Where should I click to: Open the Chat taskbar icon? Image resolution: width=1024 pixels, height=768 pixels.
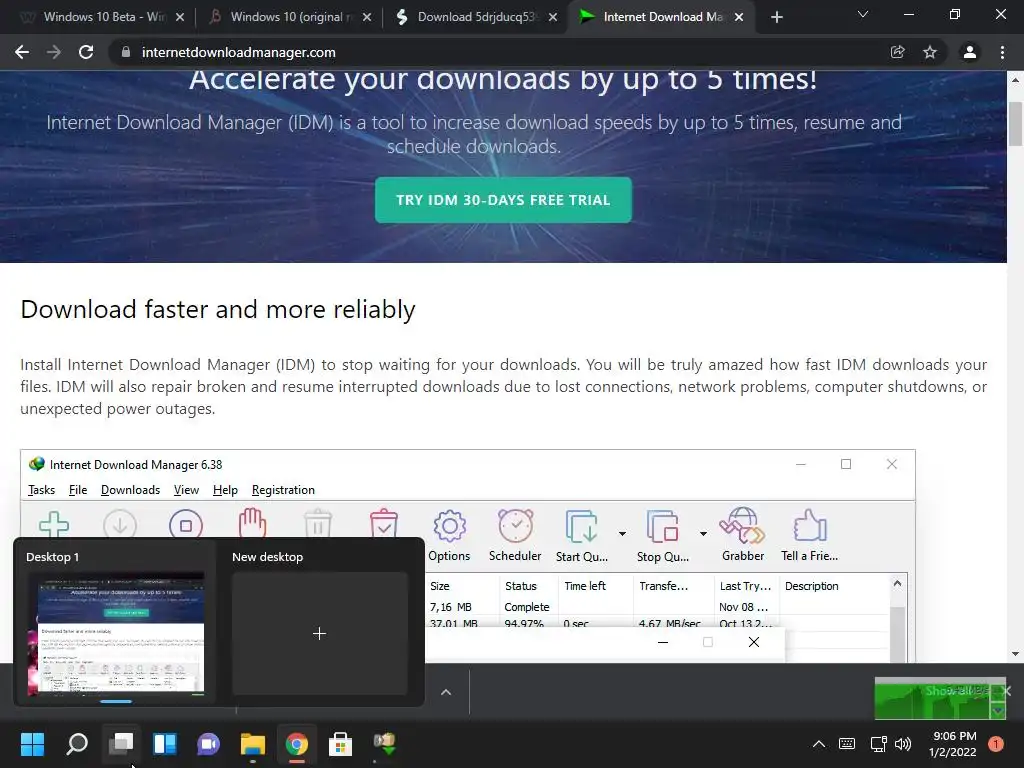208,744
